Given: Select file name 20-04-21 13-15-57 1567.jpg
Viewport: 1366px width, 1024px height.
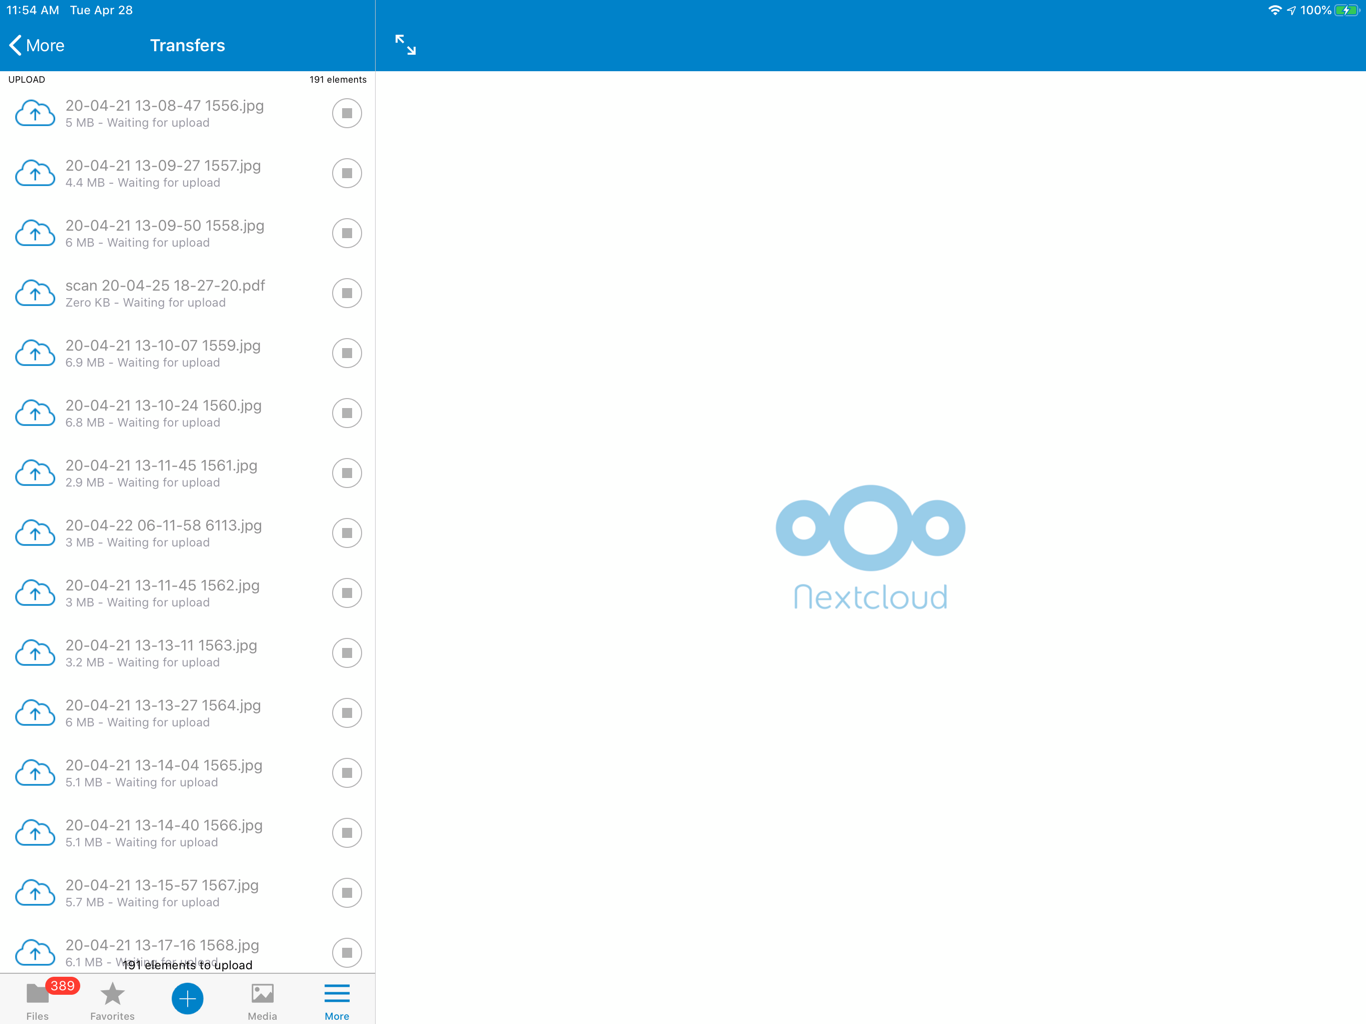Looking at the screenshot, I should [162, 885].
